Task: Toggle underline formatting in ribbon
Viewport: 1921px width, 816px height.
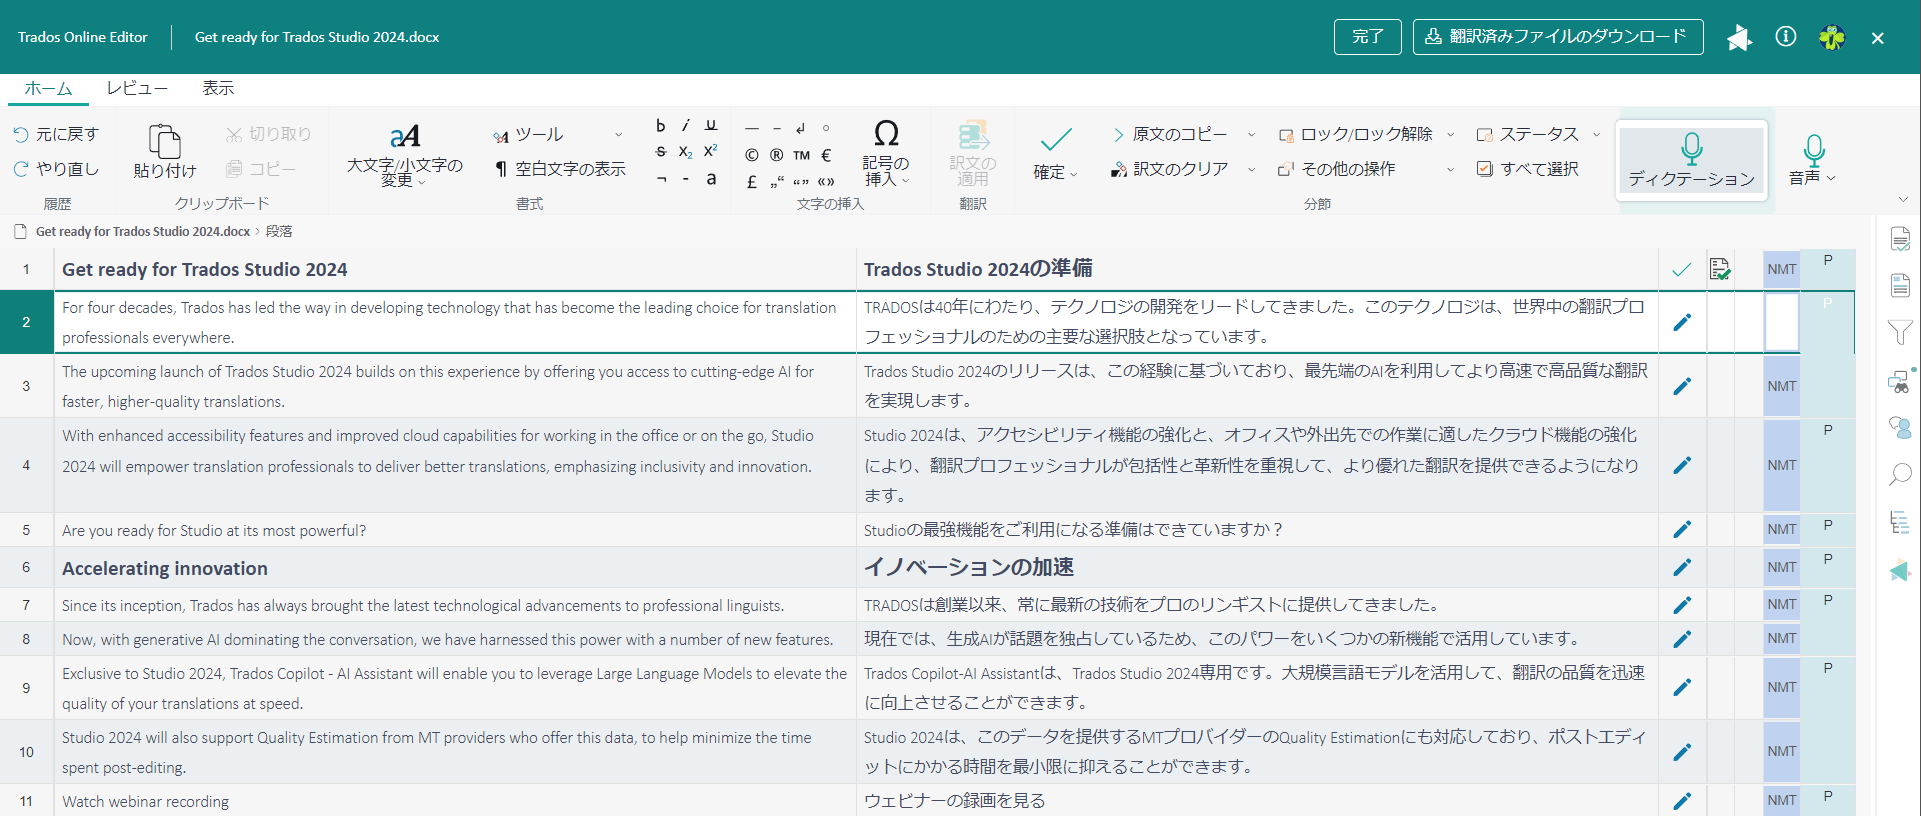Action: click(x=711, y=126)
